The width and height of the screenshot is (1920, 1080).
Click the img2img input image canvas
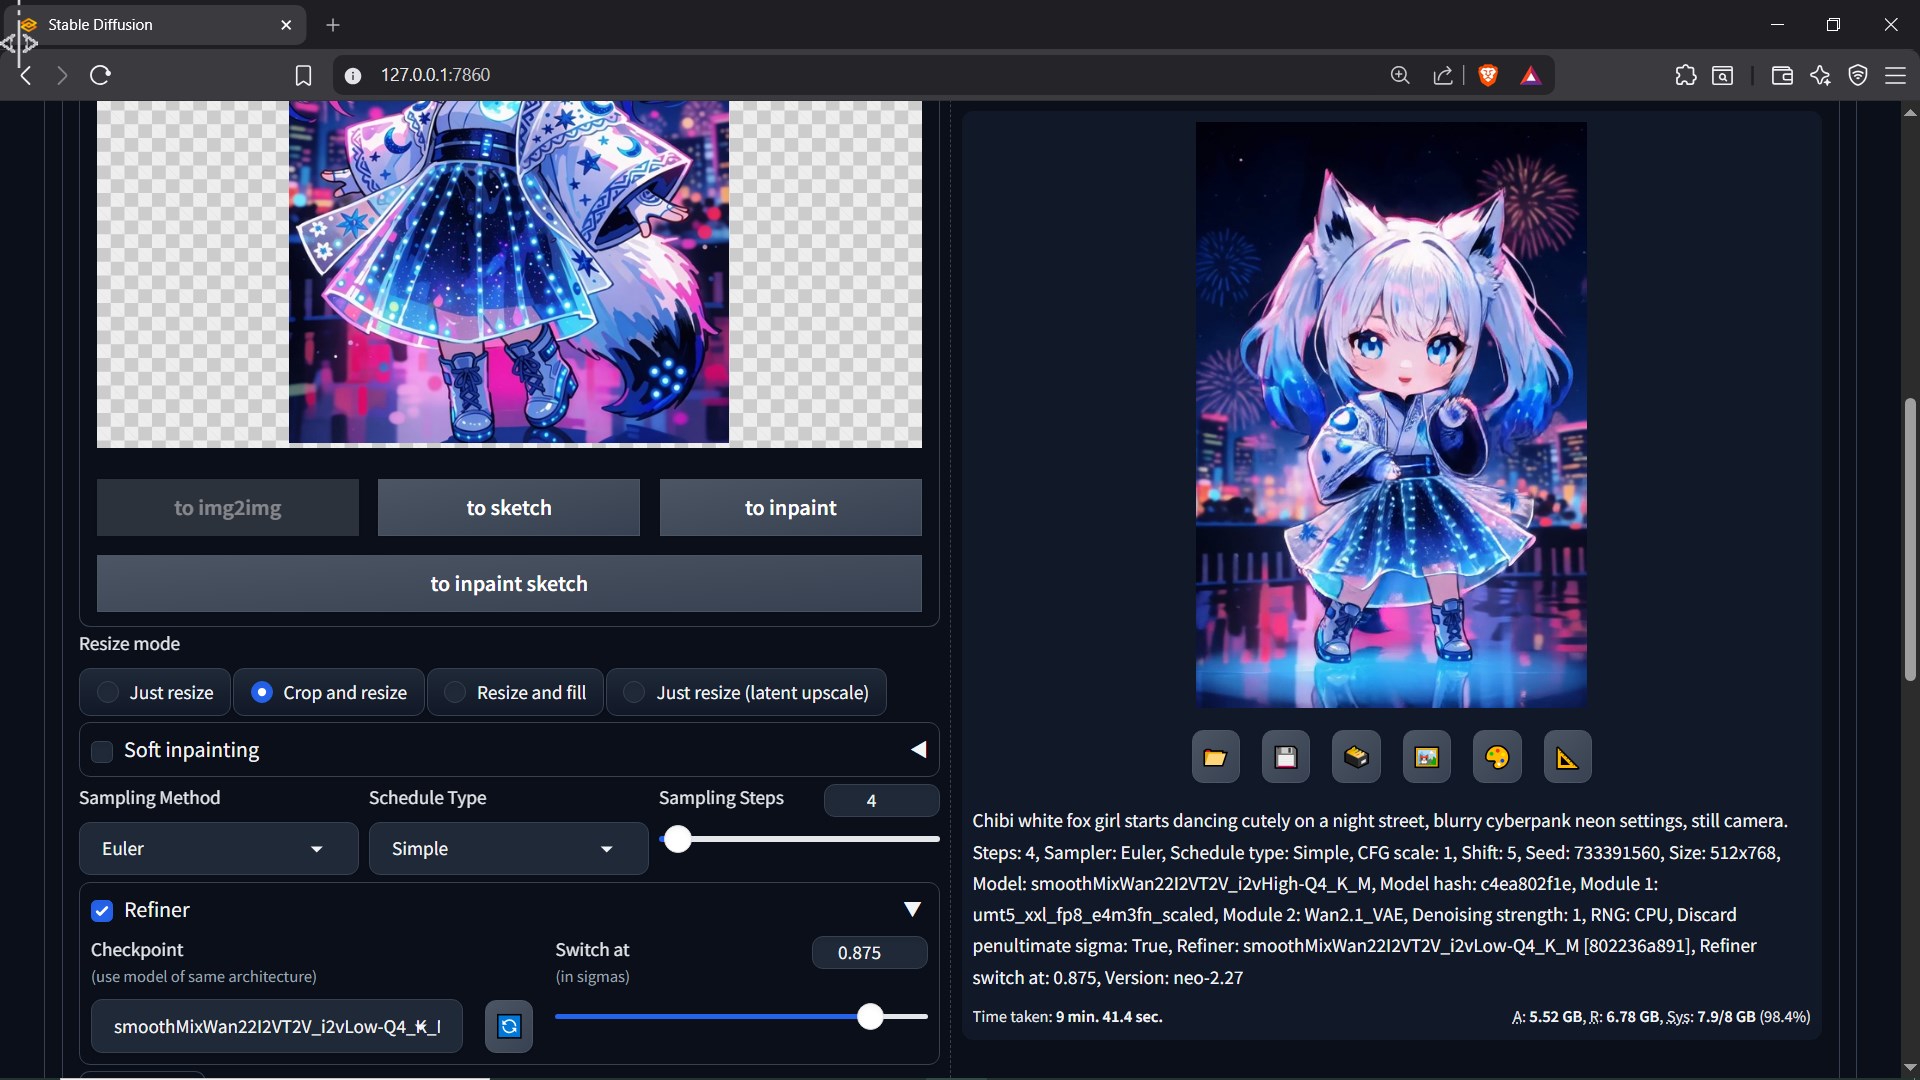[509, 272]
